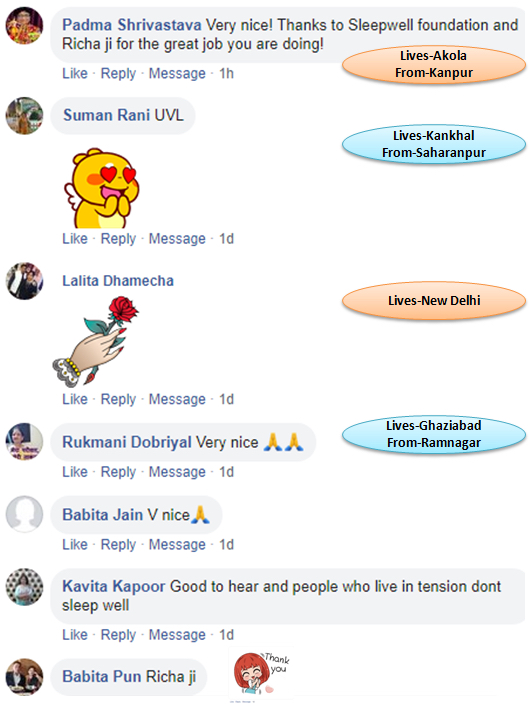Click the rose-in-hand sticker
Image resolution: width=532 pixels, height=704 pixels.
click(x=96, y=341)
